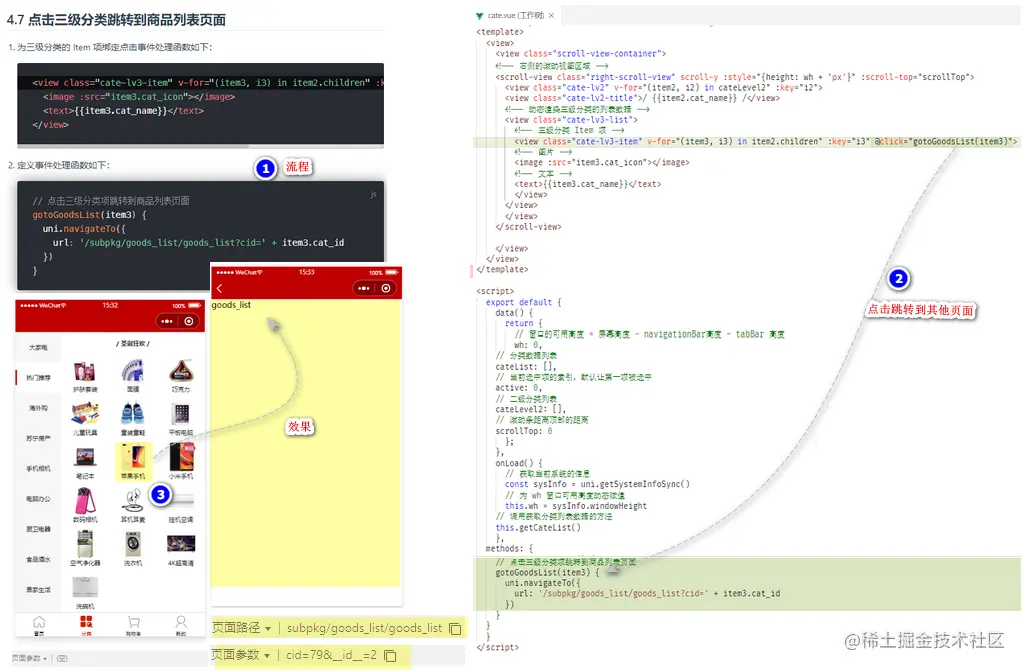Tap the 儿童玩具 product thumbnail
Screen dimensions: 1024x670
point(85,414)
